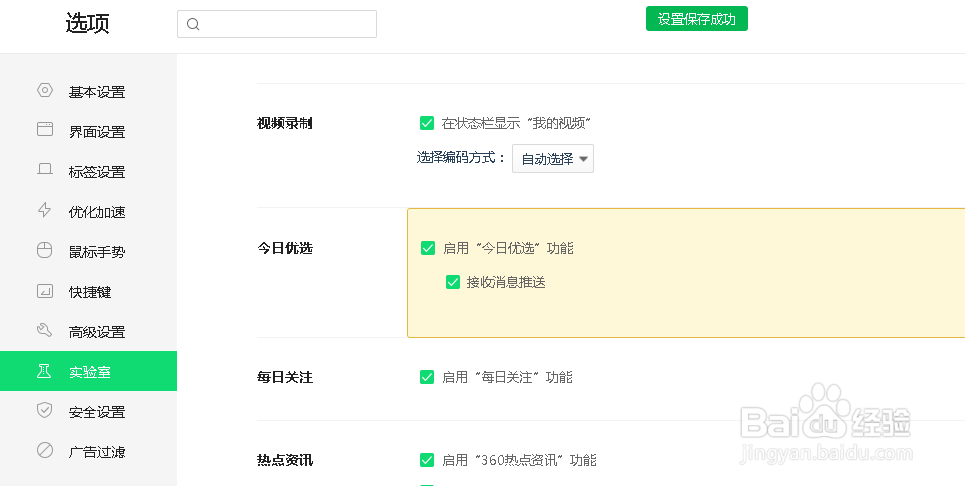Toggle the 接收消息推送 checkbox
The height and width of the screenshot is (486, 965).
point(452,282)
